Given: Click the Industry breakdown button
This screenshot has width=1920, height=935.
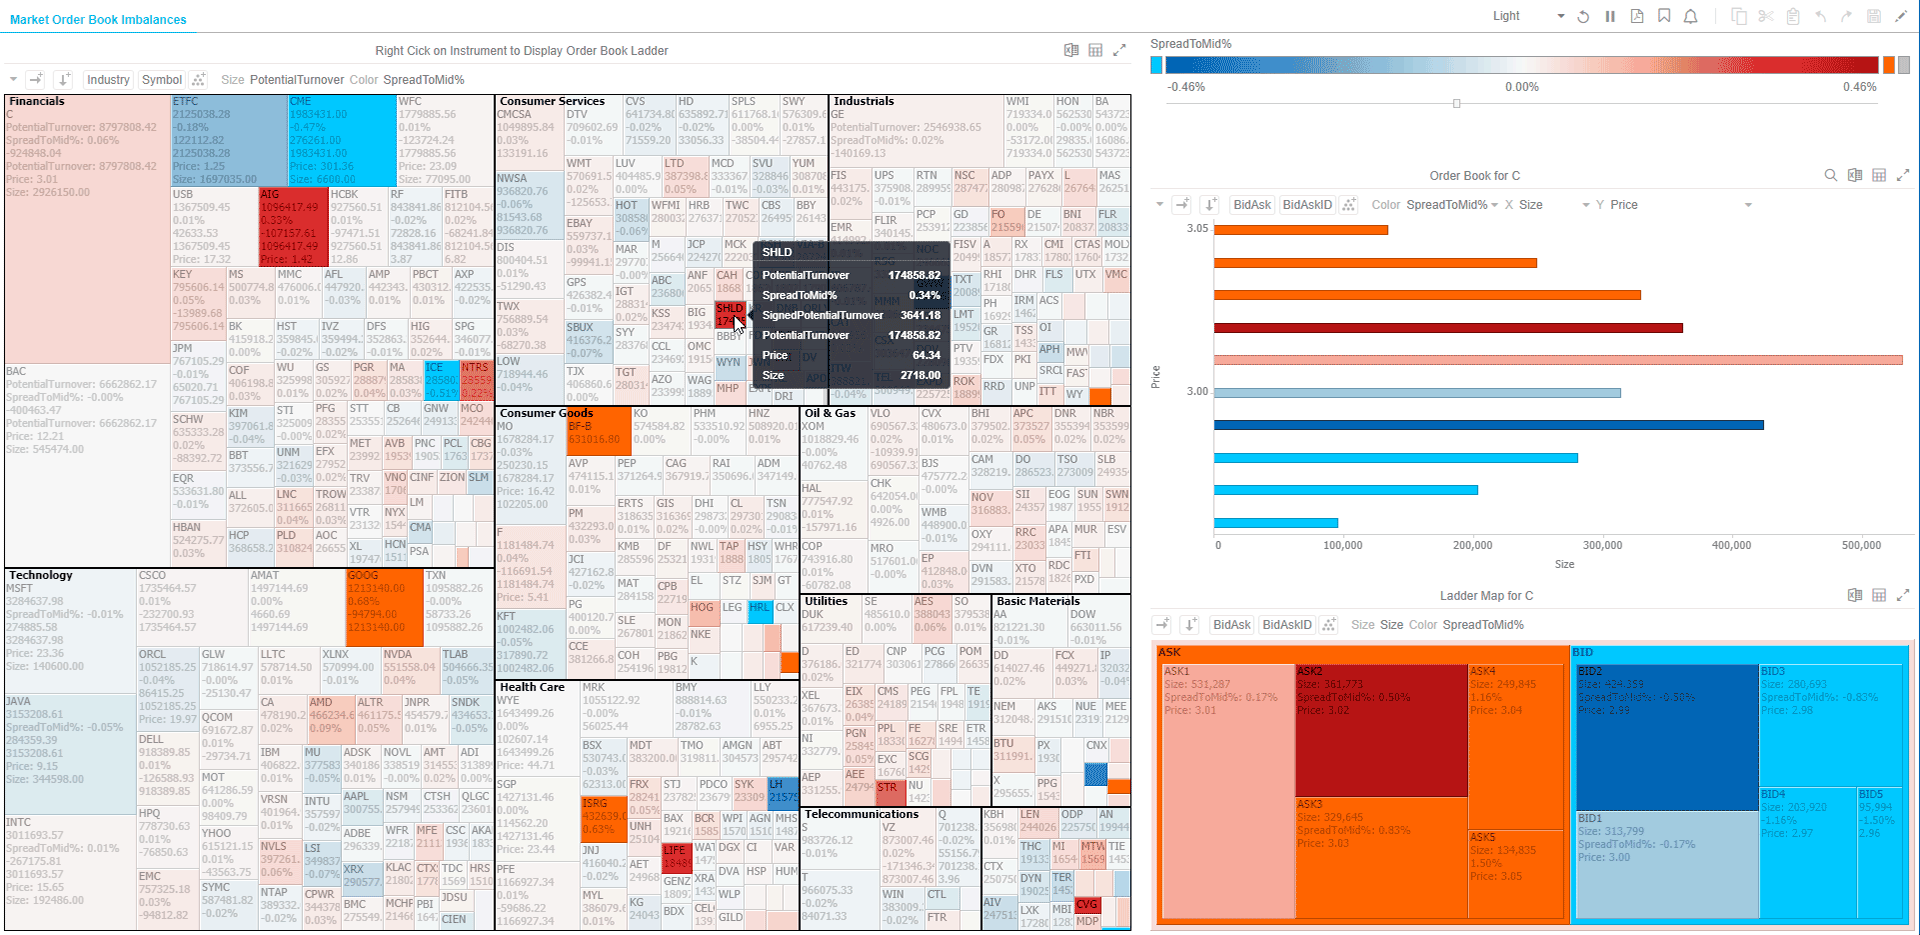Looking at the screenshot, I should click(108, 79).
